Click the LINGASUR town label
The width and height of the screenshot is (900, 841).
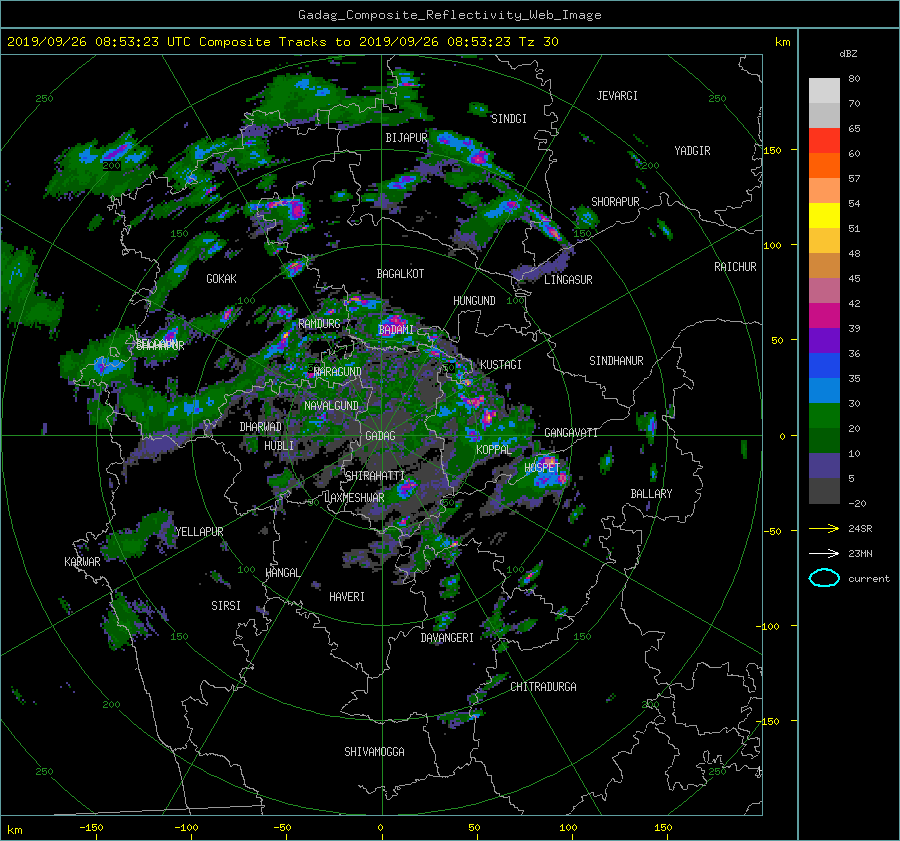coord(568,280)
